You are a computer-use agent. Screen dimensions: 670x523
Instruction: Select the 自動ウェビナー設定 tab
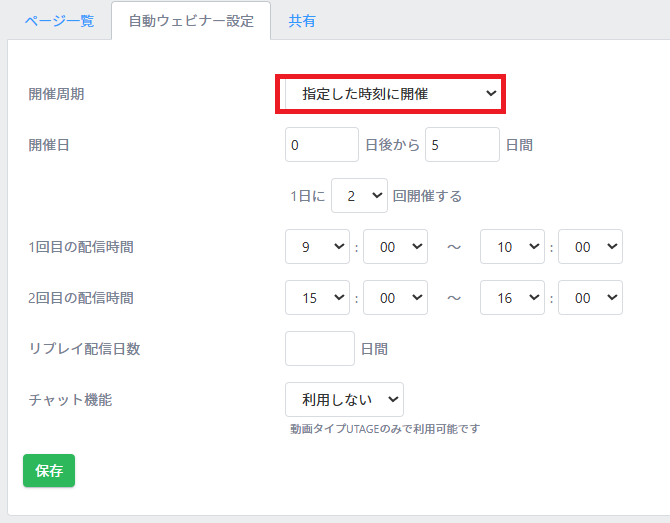(191, 21)
